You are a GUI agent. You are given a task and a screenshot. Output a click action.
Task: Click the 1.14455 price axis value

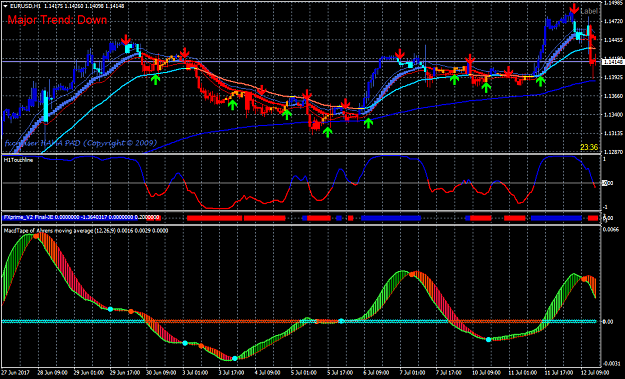612,40
